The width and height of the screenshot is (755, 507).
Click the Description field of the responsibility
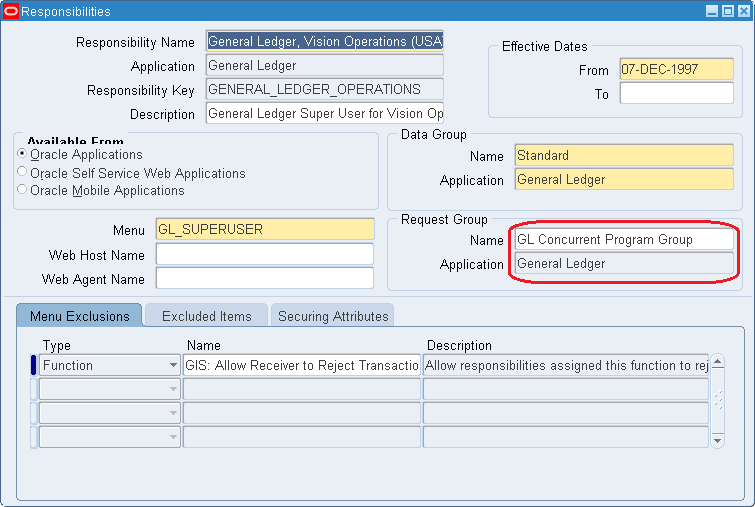325,114
